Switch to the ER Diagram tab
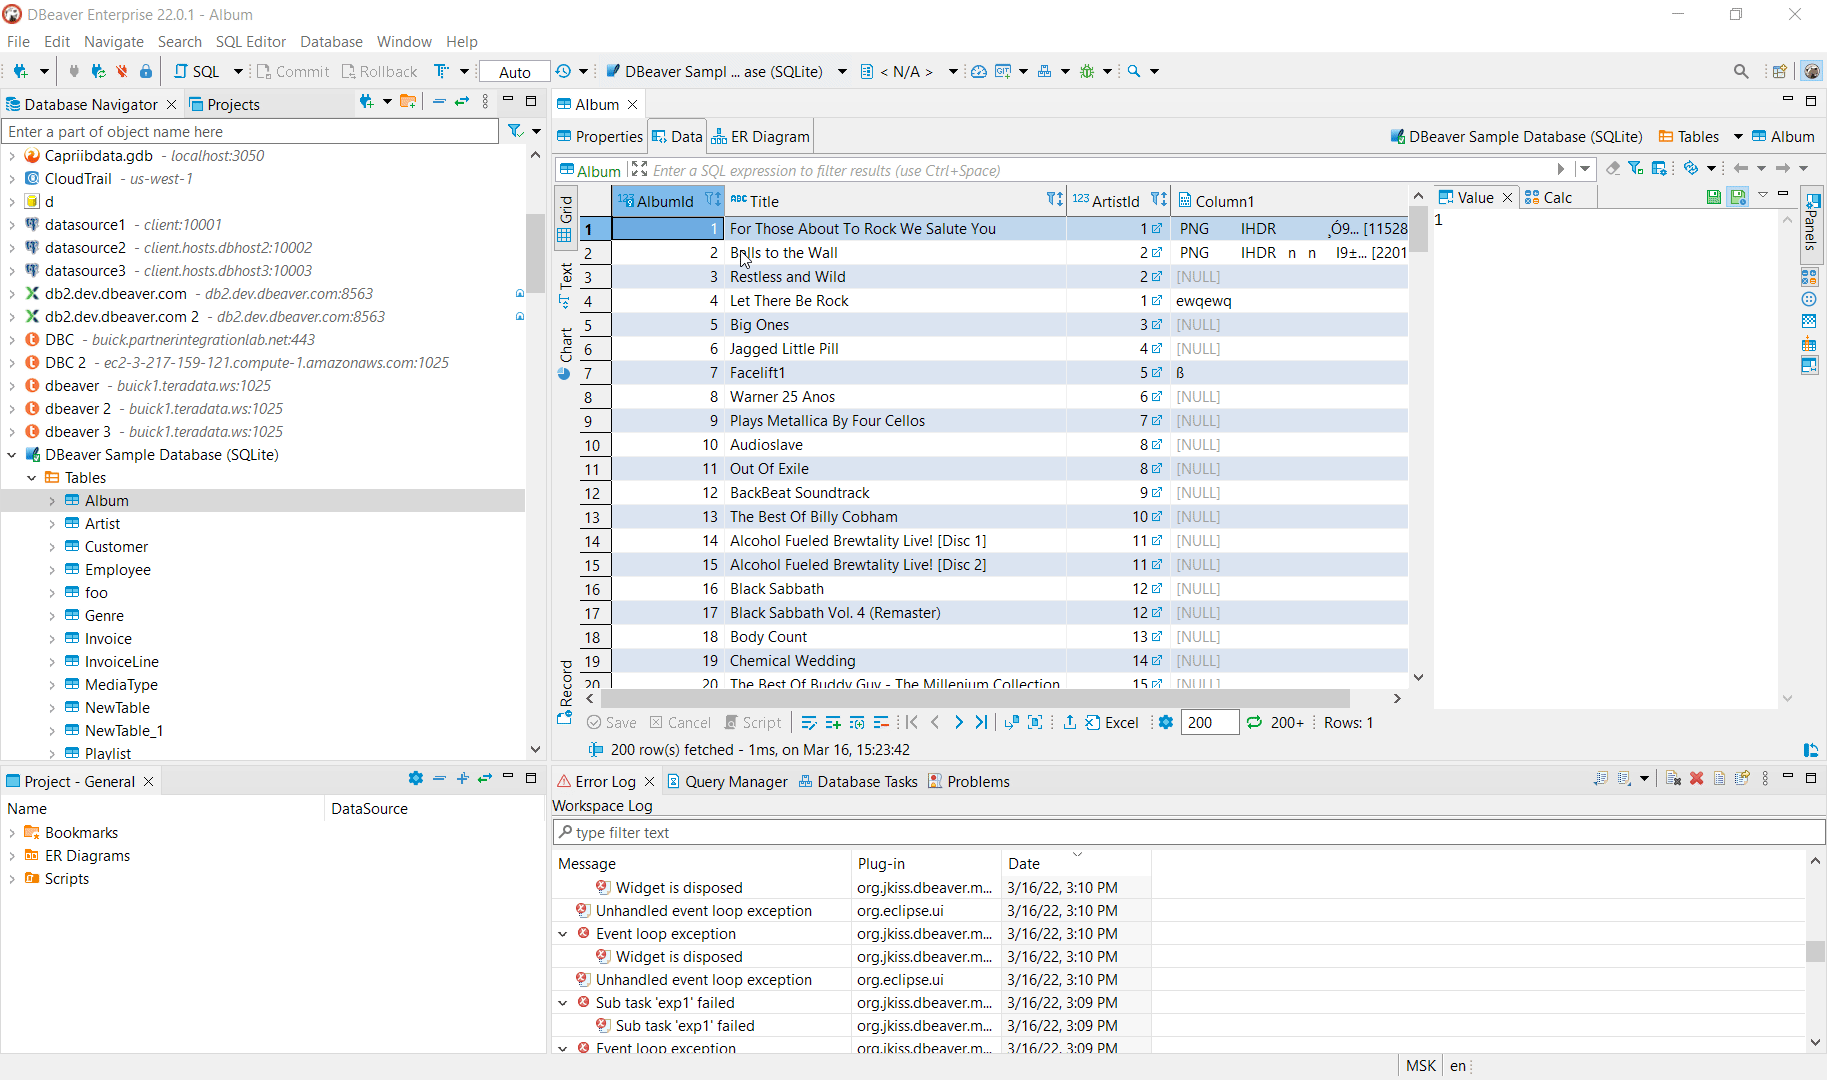Image resolution: width=1827 pixels, height=1080 pixels. tap(768, 136)
